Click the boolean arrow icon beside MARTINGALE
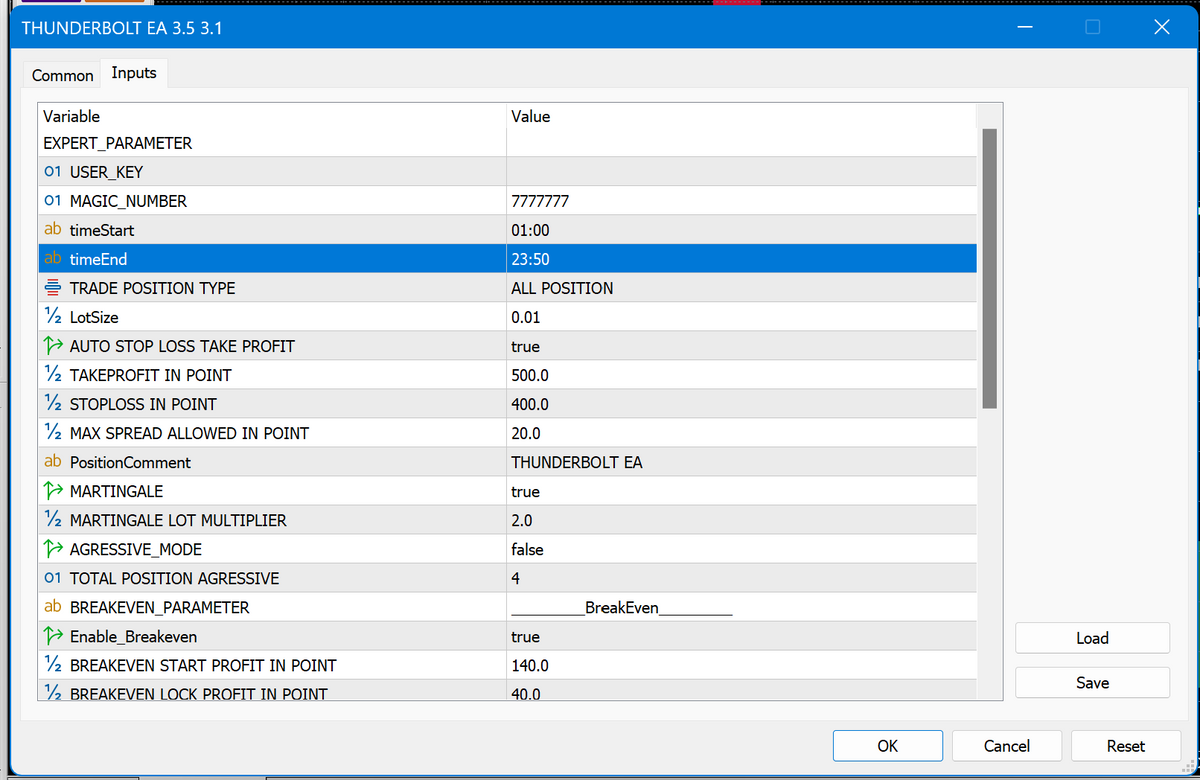Image resolution: width=1200 pixels, height=780 pixels. click(x=54, y=491)
